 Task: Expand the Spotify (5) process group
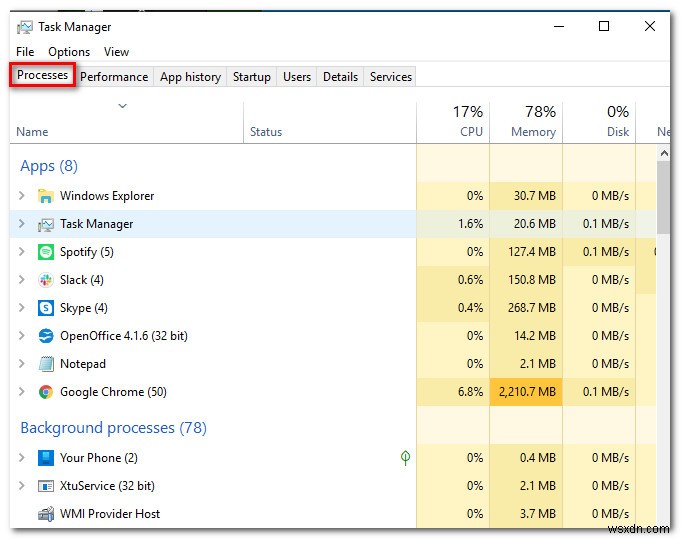click(x=21, y=252)
